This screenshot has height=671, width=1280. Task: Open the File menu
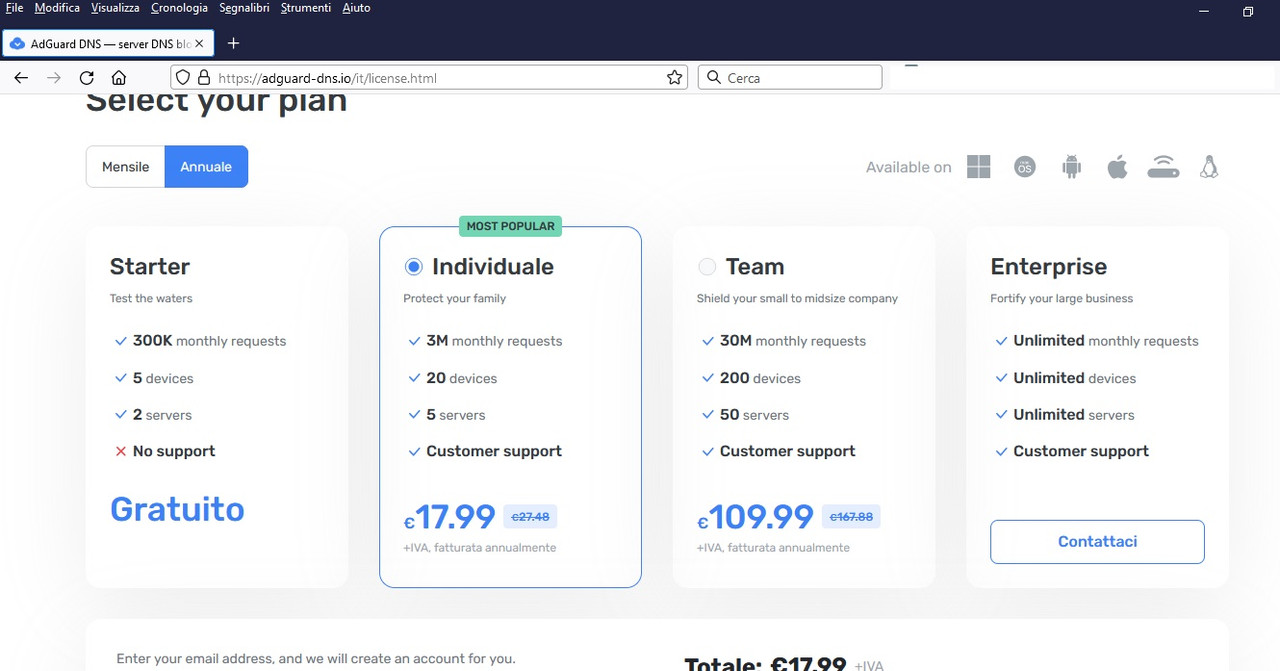coord(14,8)
